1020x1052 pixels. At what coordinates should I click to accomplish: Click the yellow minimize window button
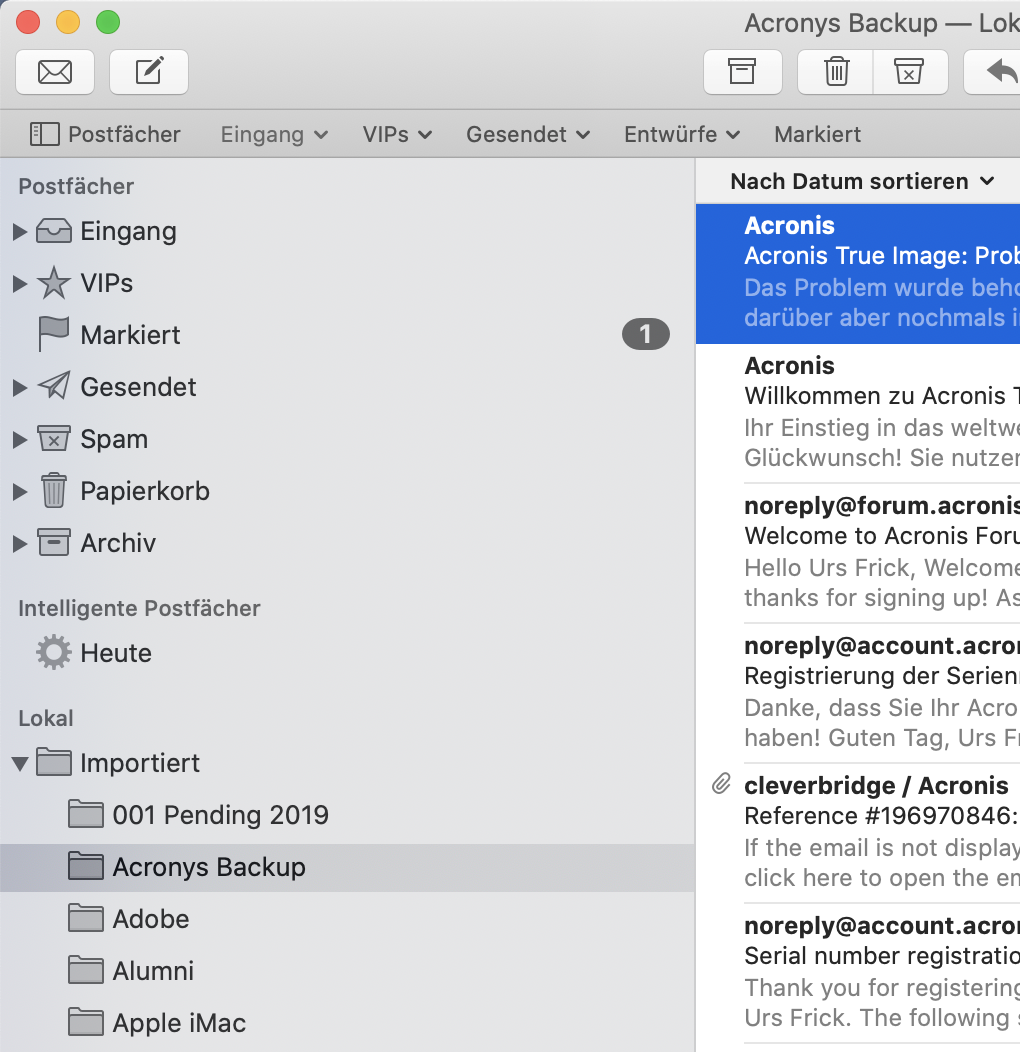pos(68,22)
